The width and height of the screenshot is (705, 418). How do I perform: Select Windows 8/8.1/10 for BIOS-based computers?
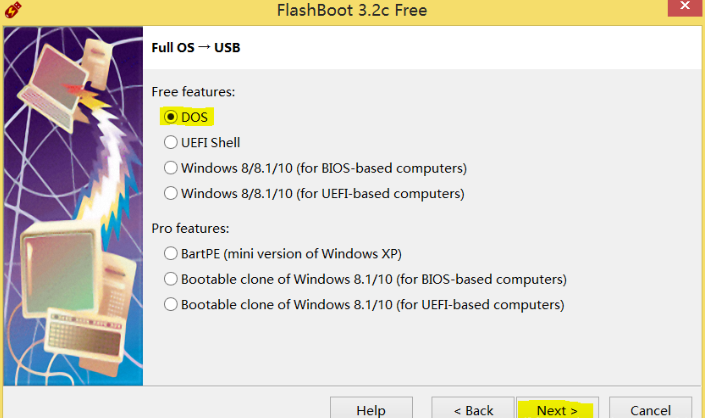click(315, 168)
